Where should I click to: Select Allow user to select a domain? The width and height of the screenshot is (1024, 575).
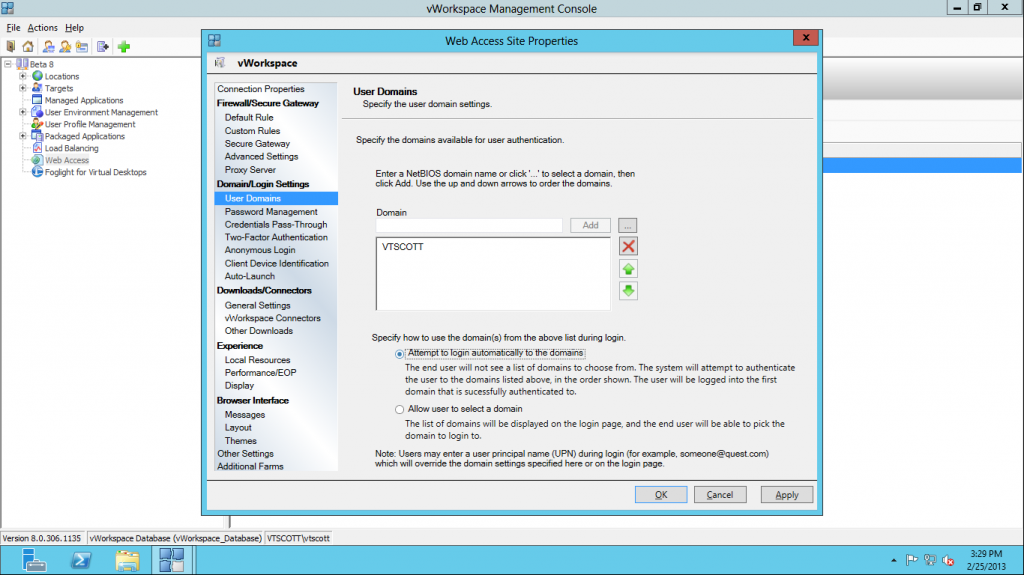tap(399, 410)
